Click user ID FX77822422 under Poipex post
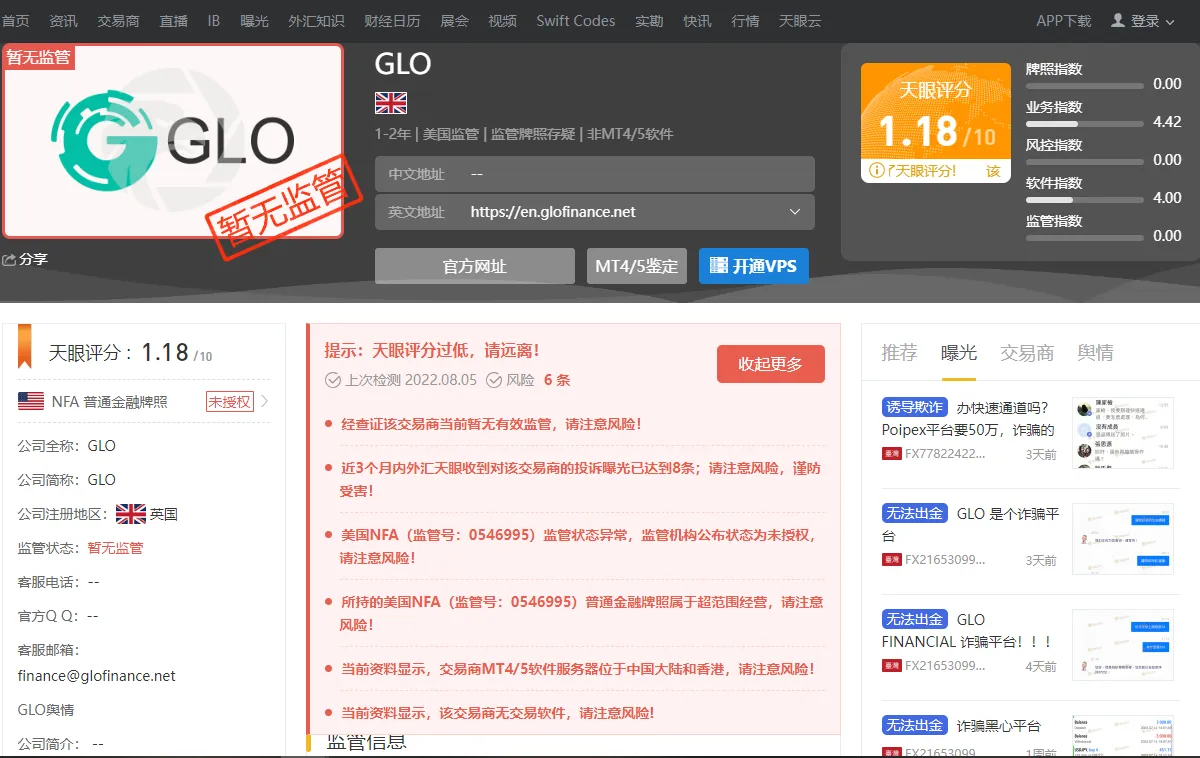The image size is (1200, 758). (945, 454)
